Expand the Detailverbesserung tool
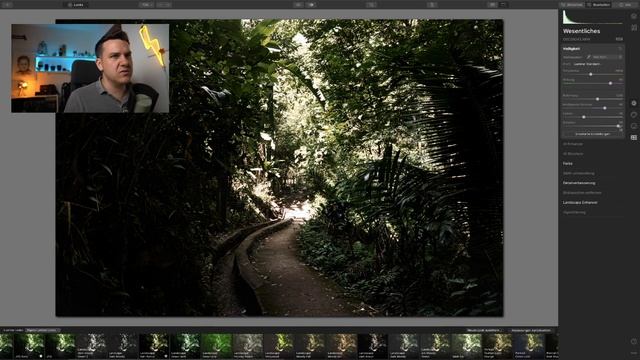640x360 pixels. [x=579, y=183]
